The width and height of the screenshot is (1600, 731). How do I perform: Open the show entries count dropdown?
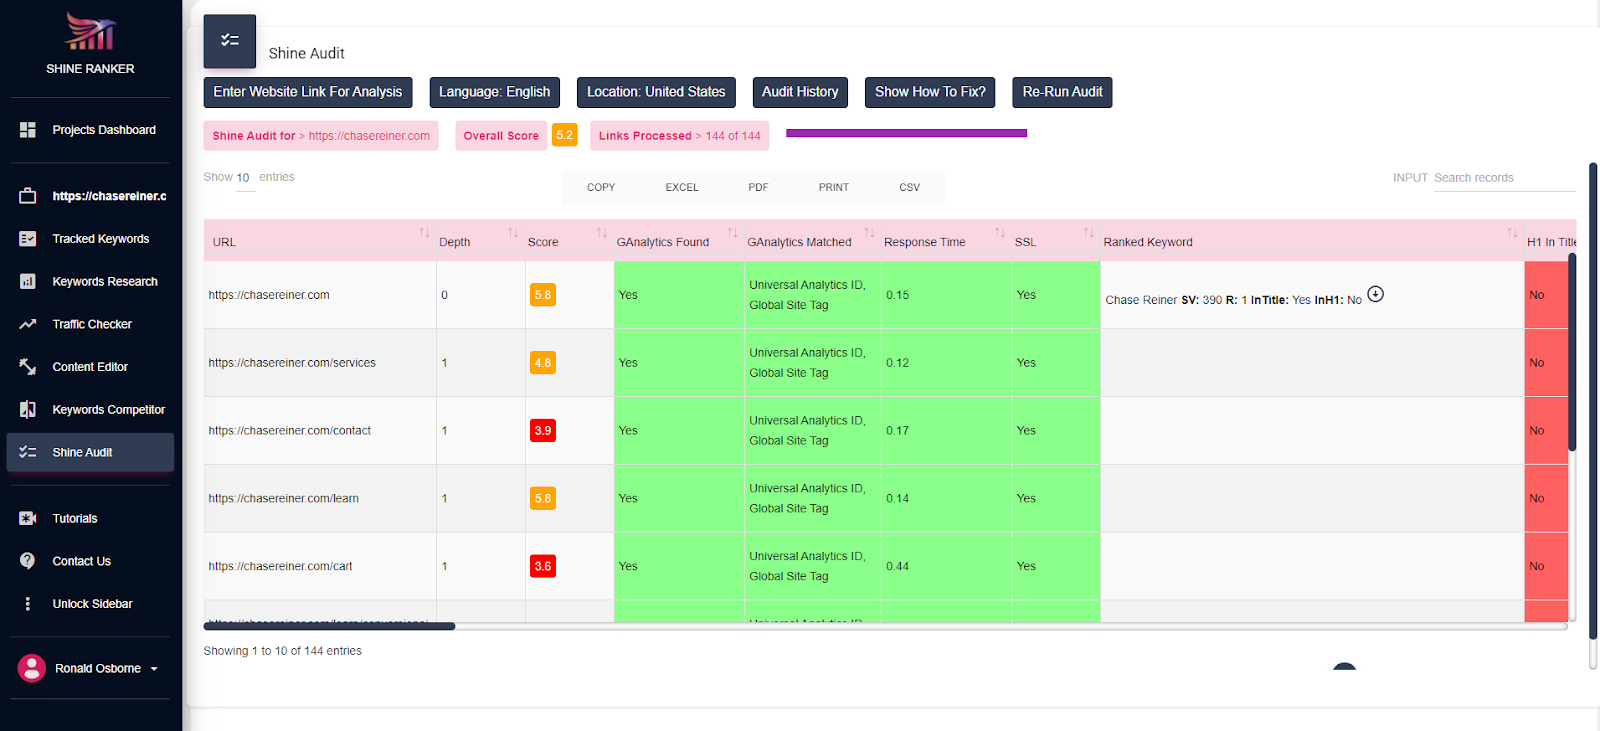click(244, 178)
